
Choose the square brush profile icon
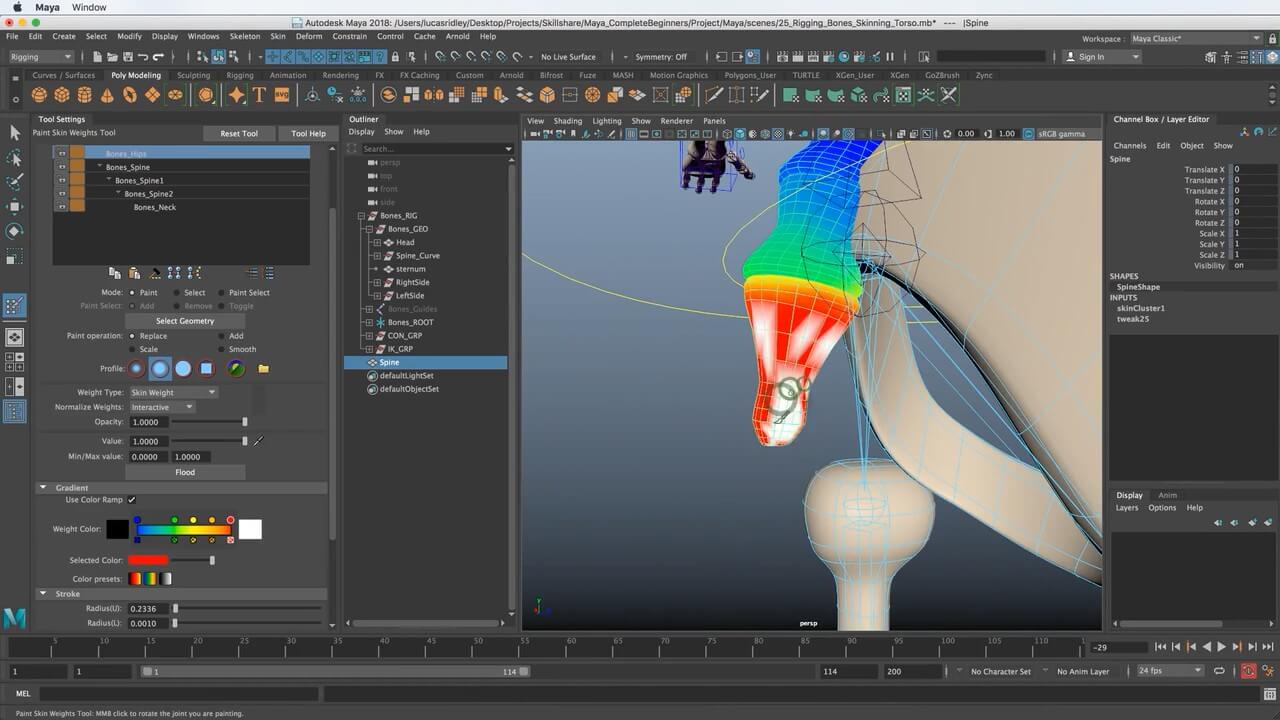pyautogui.click(x=206, y=369)
